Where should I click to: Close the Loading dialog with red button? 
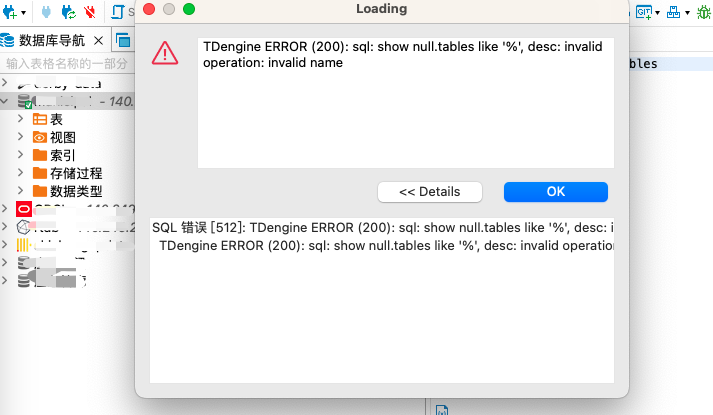point(149,9)
